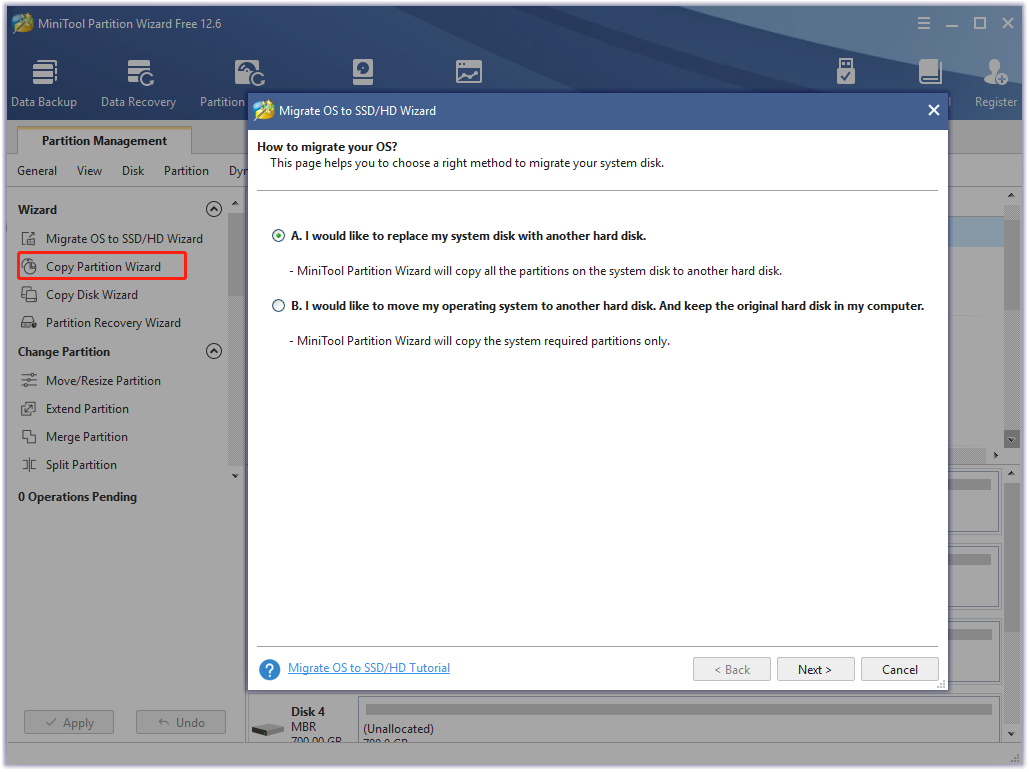
Task: Click the Bootable Media USB icon
Action: [x=845, y=72]
